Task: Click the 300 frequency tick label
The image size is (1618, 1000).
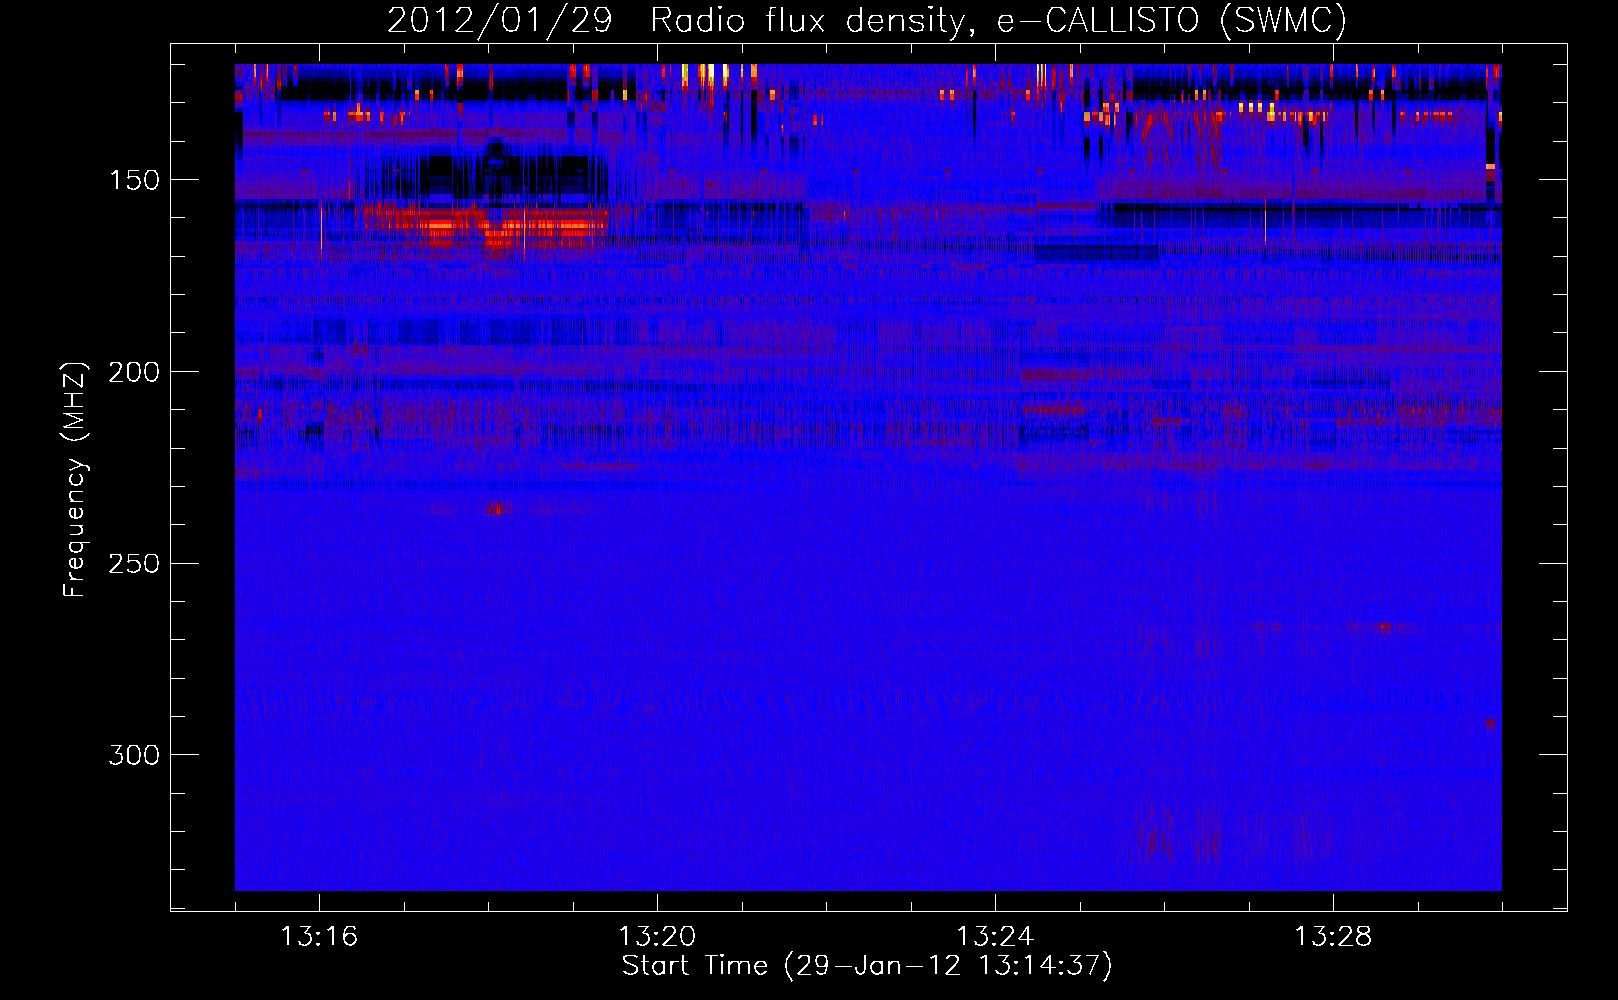Action: [x=134, y=755]
